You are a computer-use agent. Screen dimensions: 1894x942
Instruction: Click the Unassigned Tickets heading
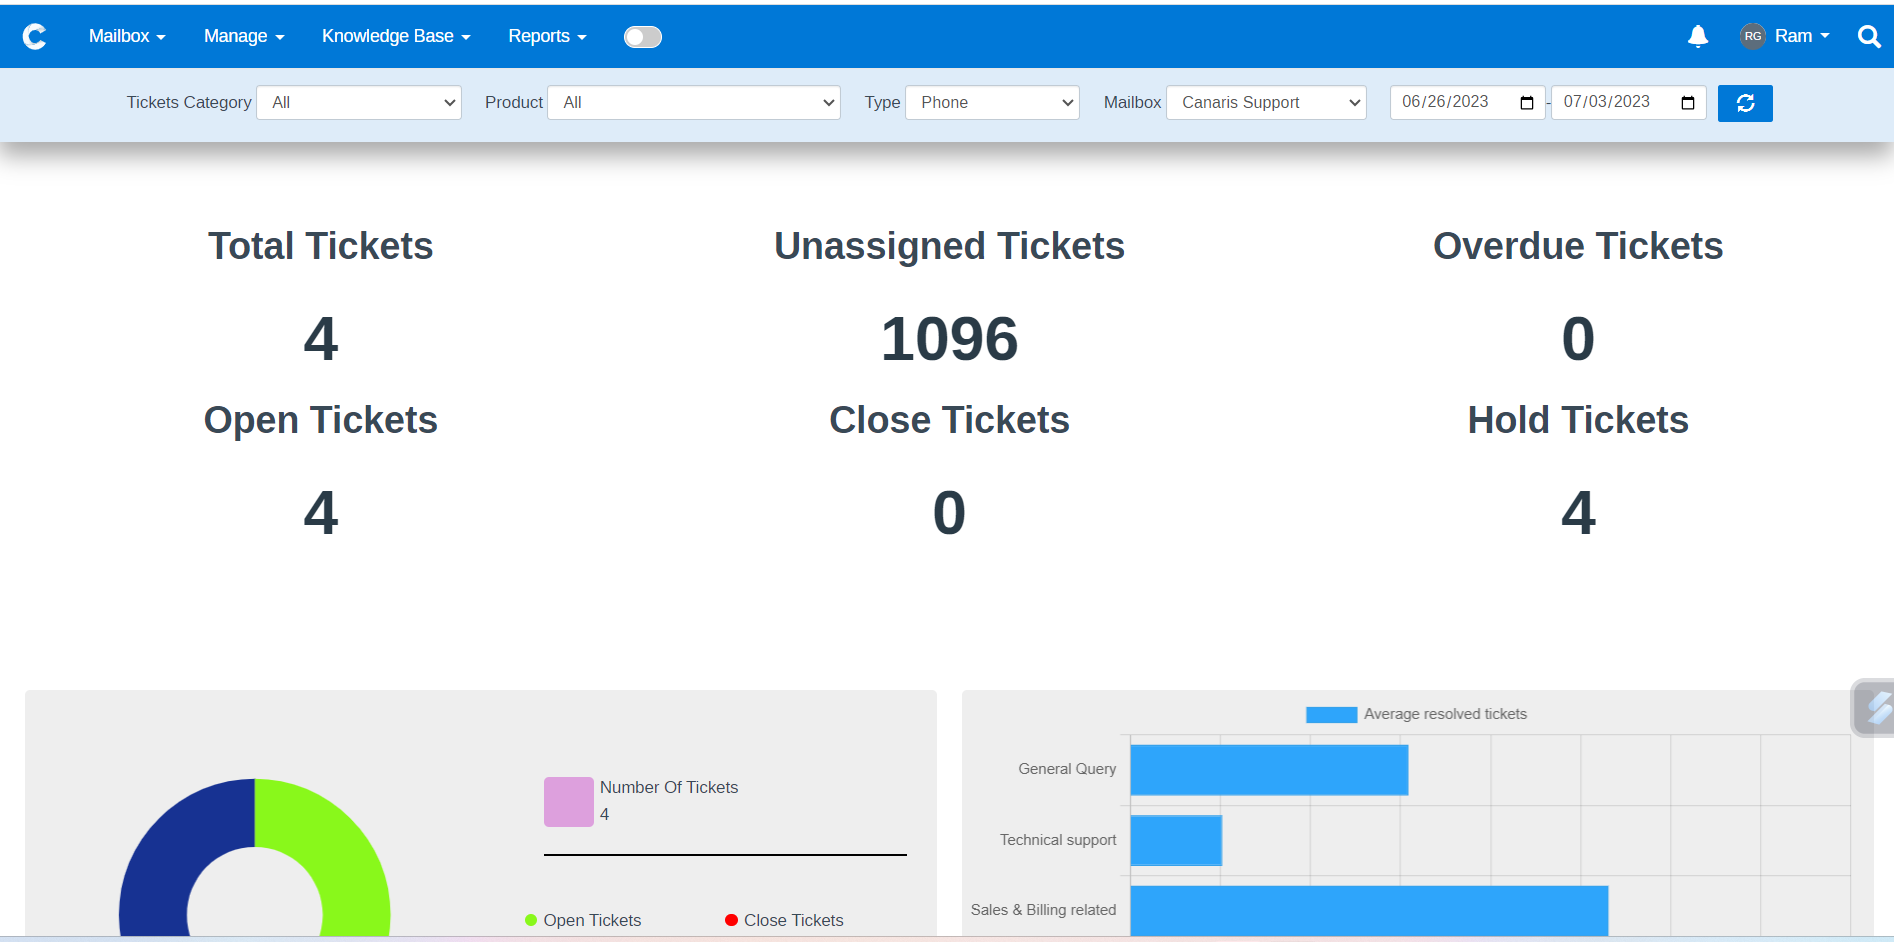[x=949, y=246]
